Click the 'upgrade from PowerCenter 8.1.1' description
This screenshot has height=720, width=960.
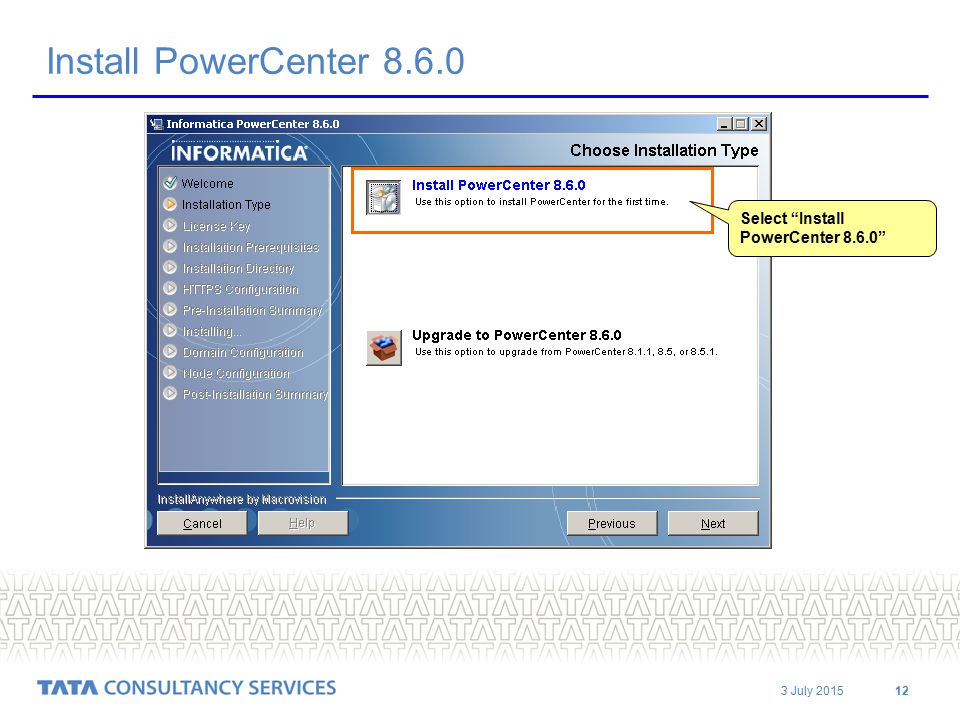pos(566,351)
